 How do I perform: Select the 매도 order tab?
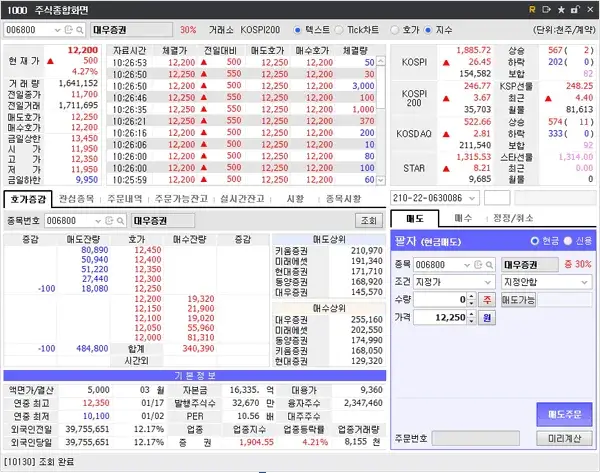coord(415,219)
